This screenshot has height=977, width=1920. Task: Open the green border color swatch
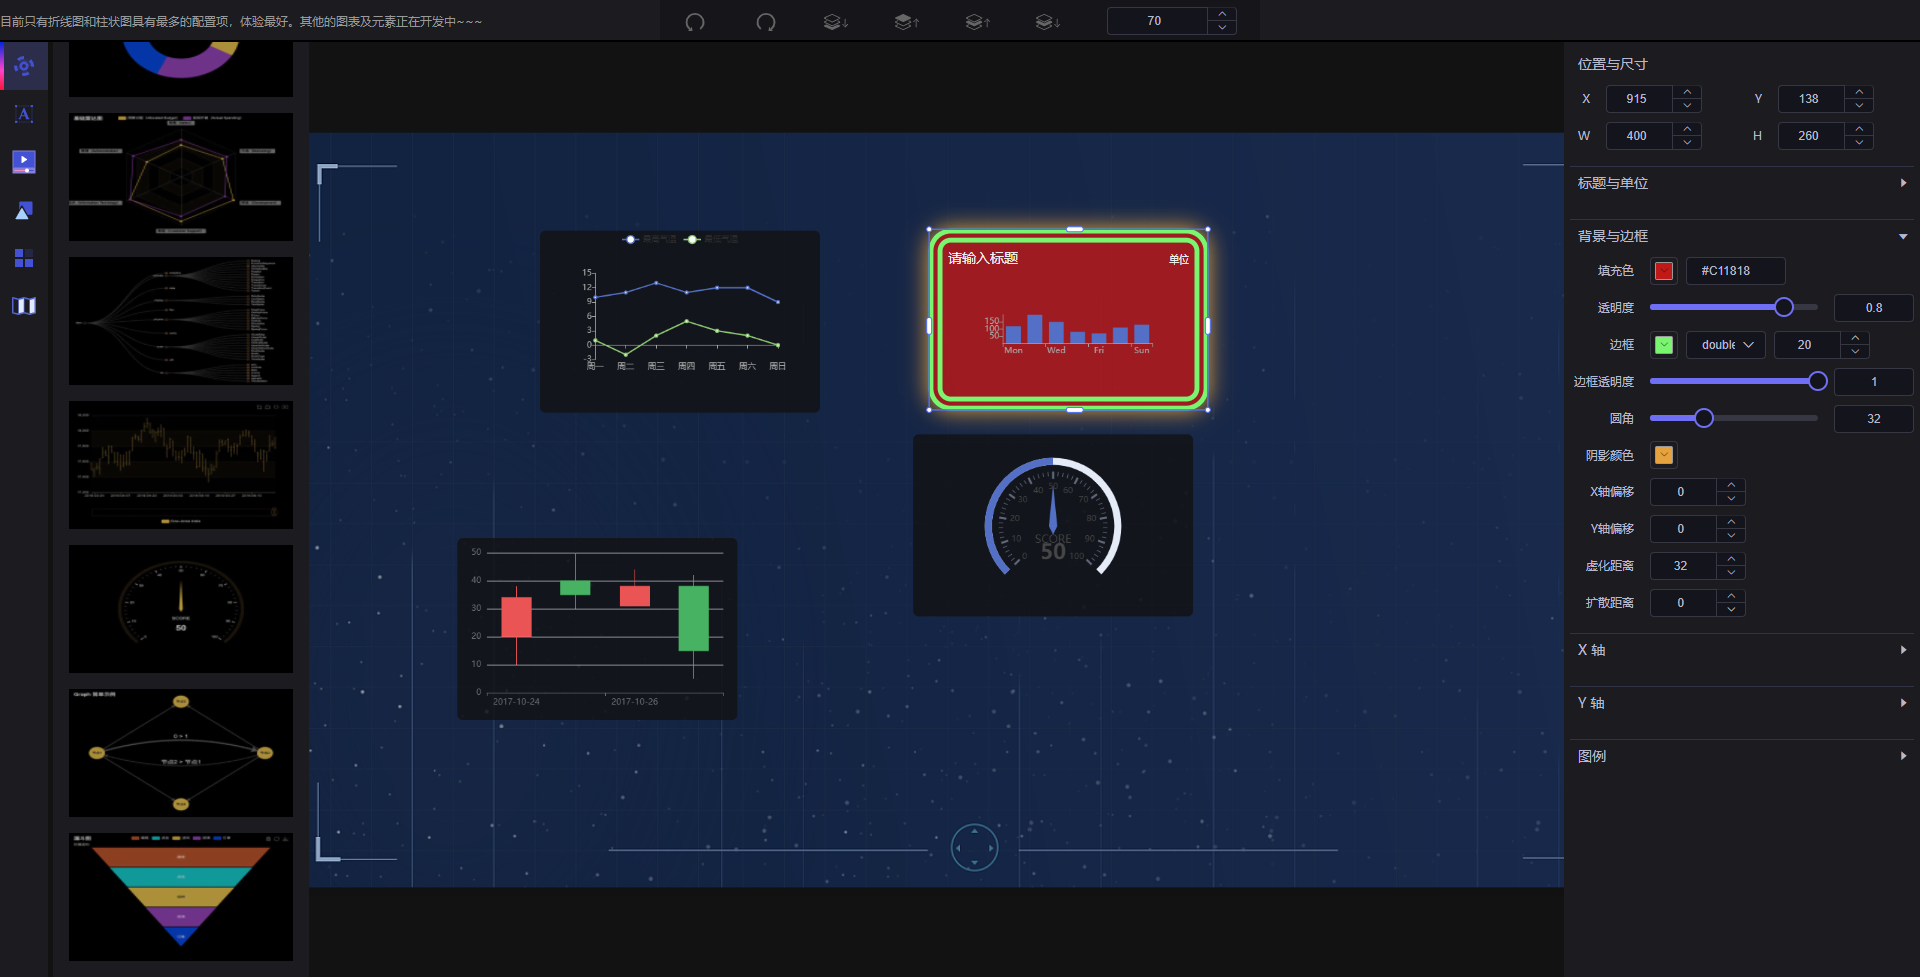(x=1664, y=345)
